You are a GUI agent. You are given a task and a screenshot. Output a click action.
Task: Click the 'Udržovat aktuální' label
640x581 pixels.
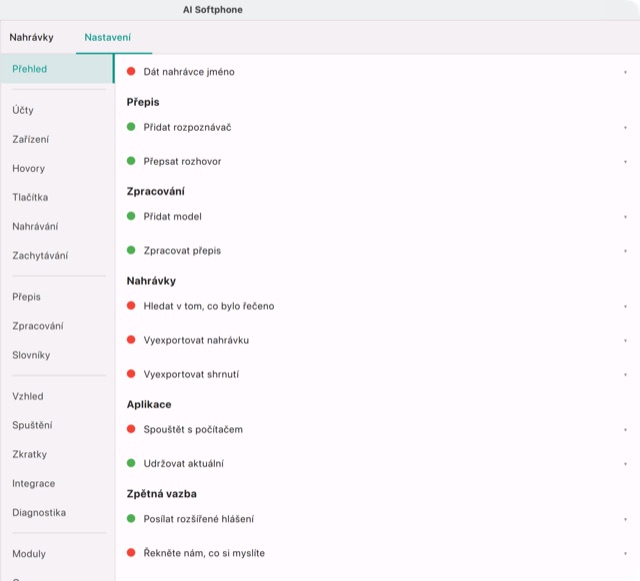[x=184, y=464]
